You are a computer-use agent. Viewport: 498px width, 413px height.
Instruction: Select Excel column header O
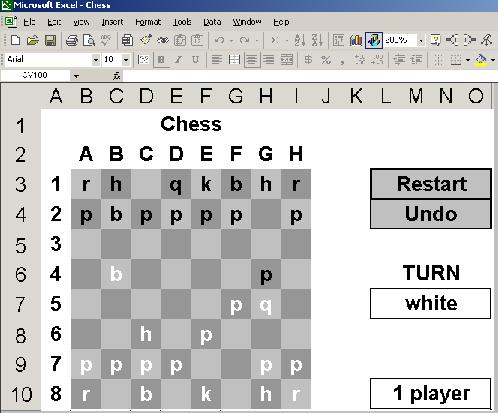tap(476, 96)
